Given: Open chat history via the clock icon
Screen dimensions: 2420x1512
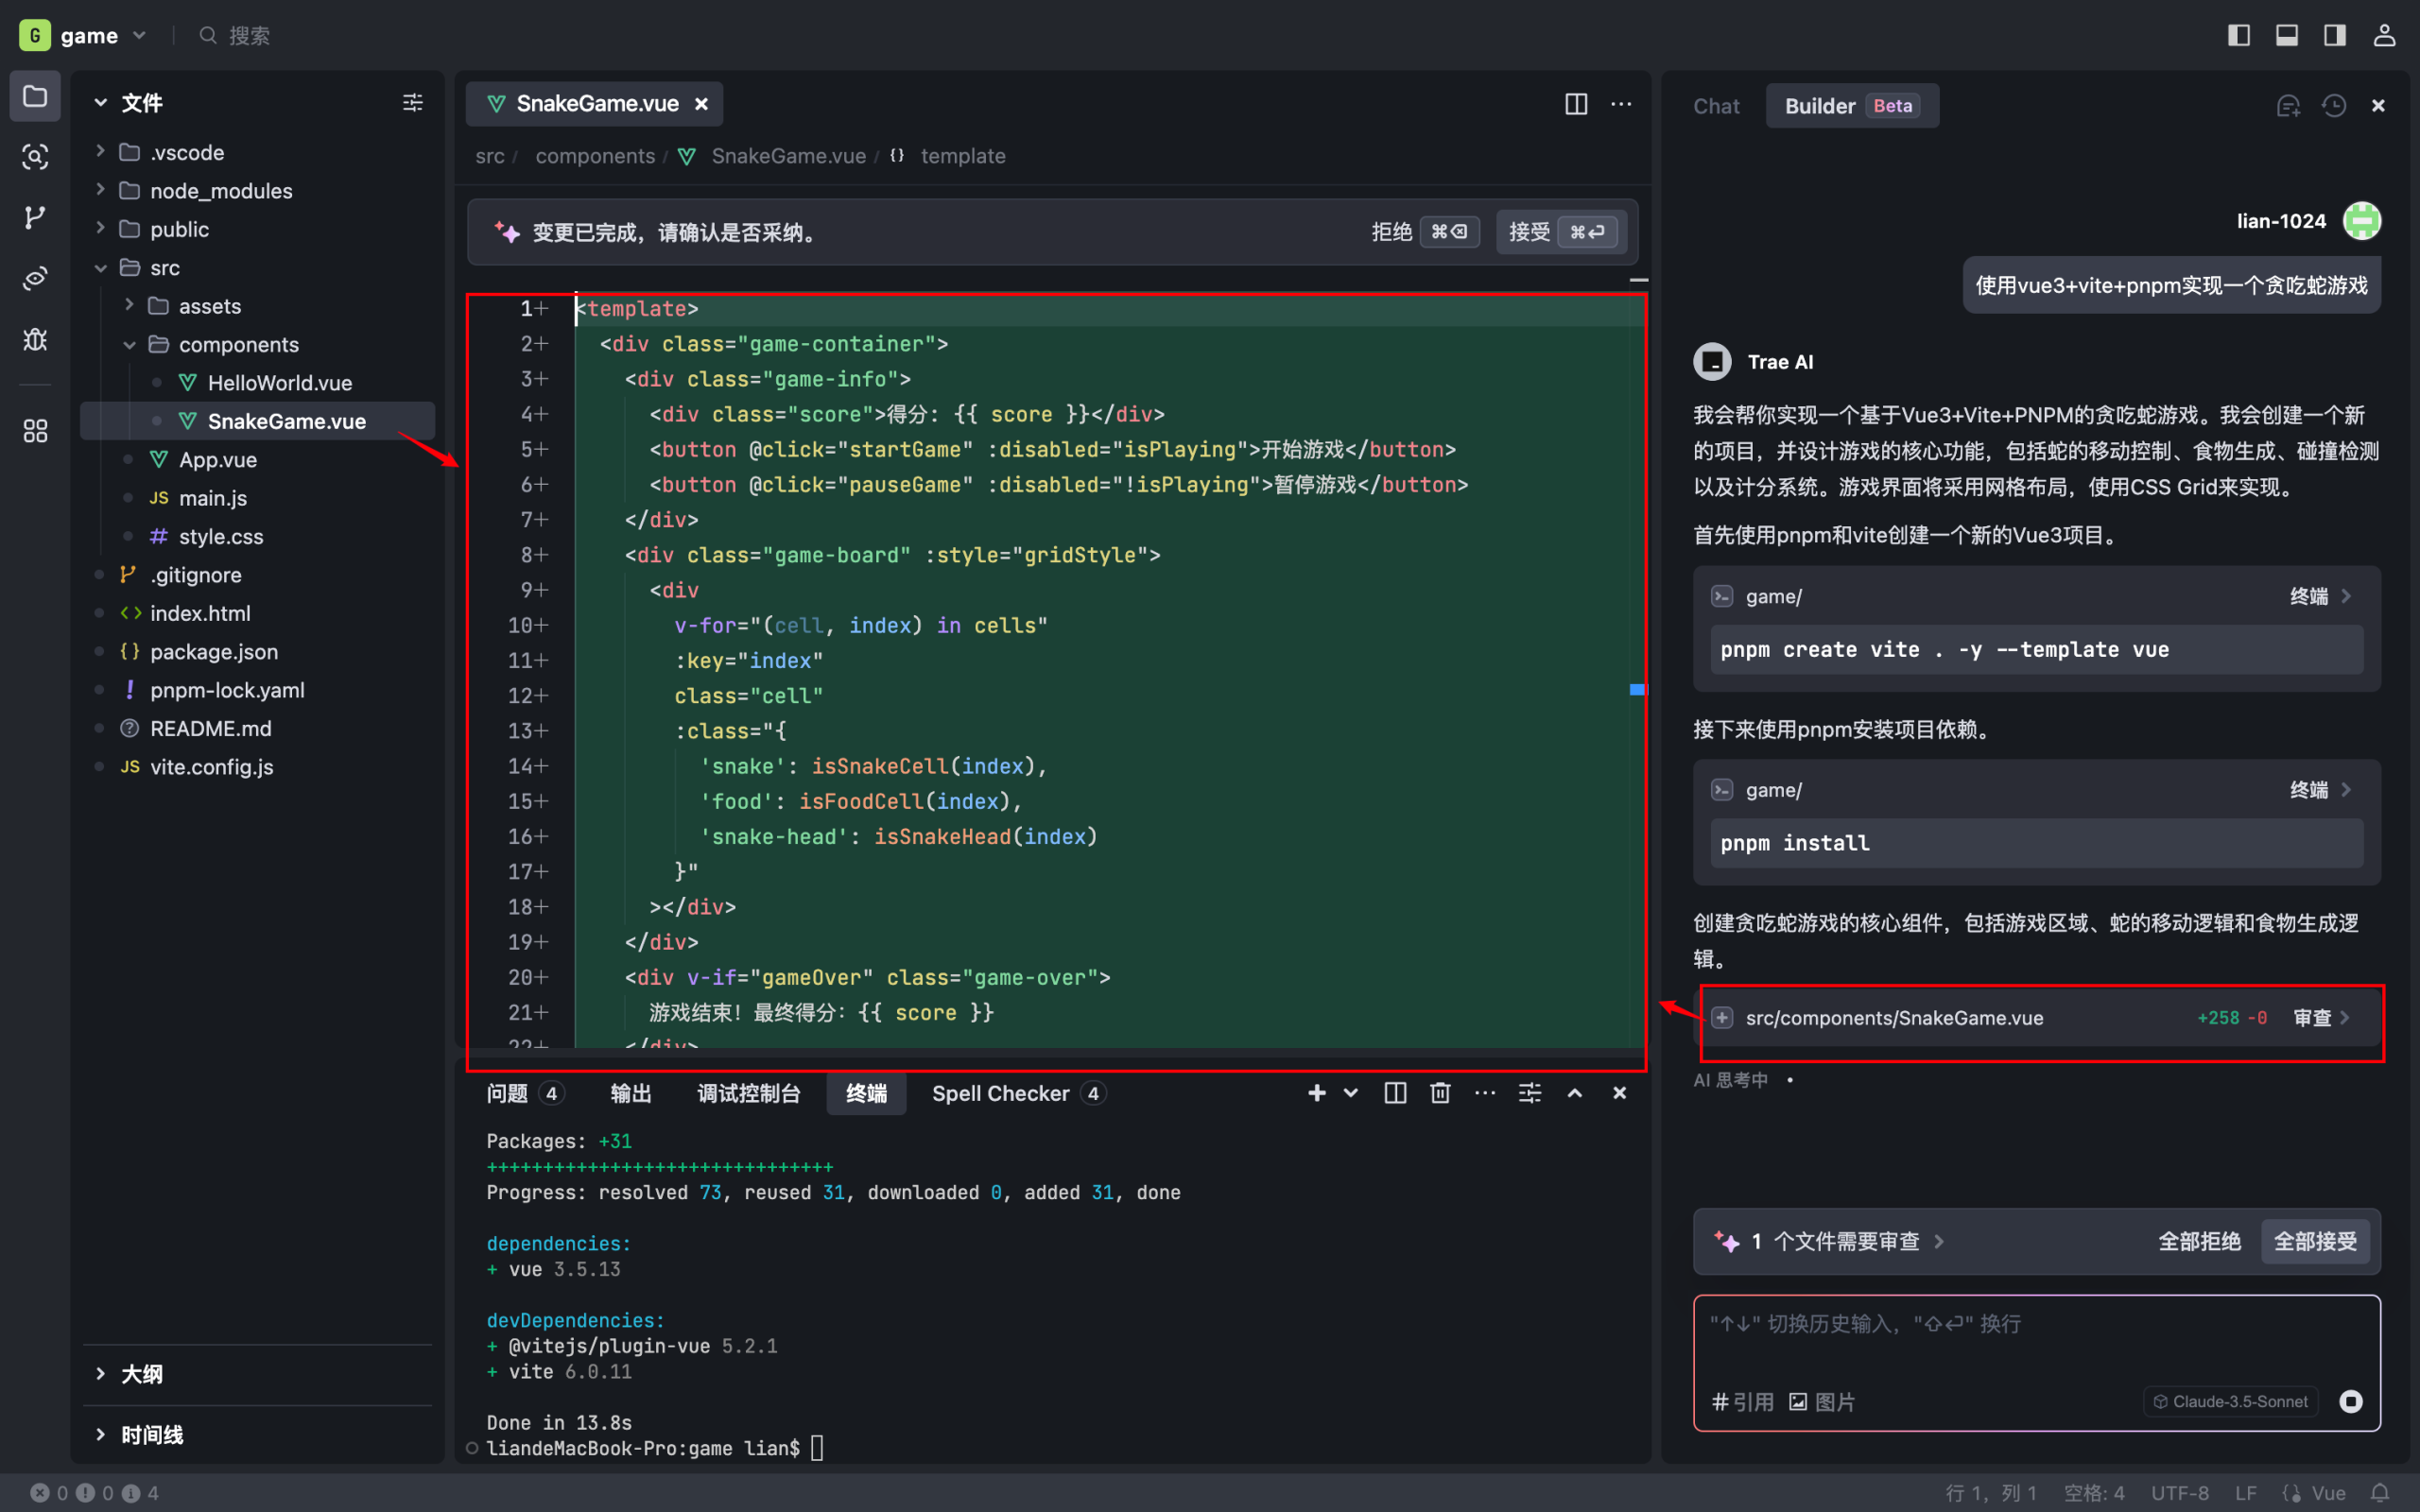Looking at the screenshot, I should point(2334,105).
